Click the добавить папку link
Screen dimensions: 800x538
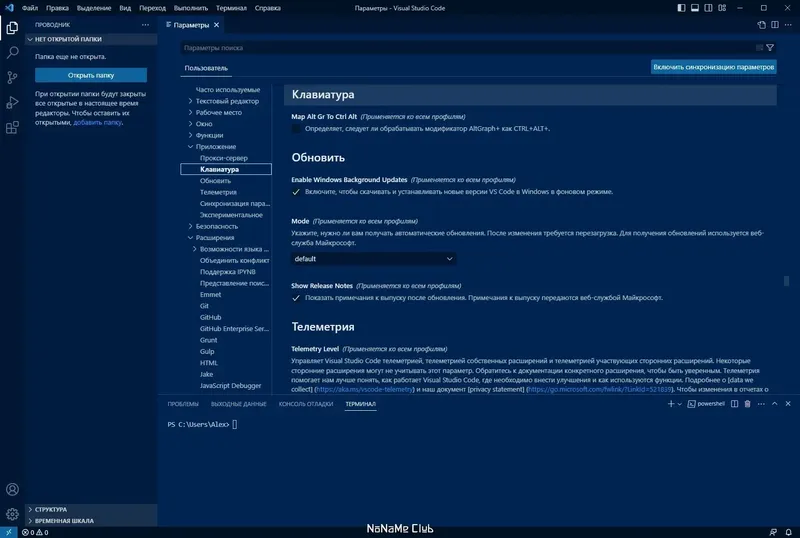click(x=97, y=123)
